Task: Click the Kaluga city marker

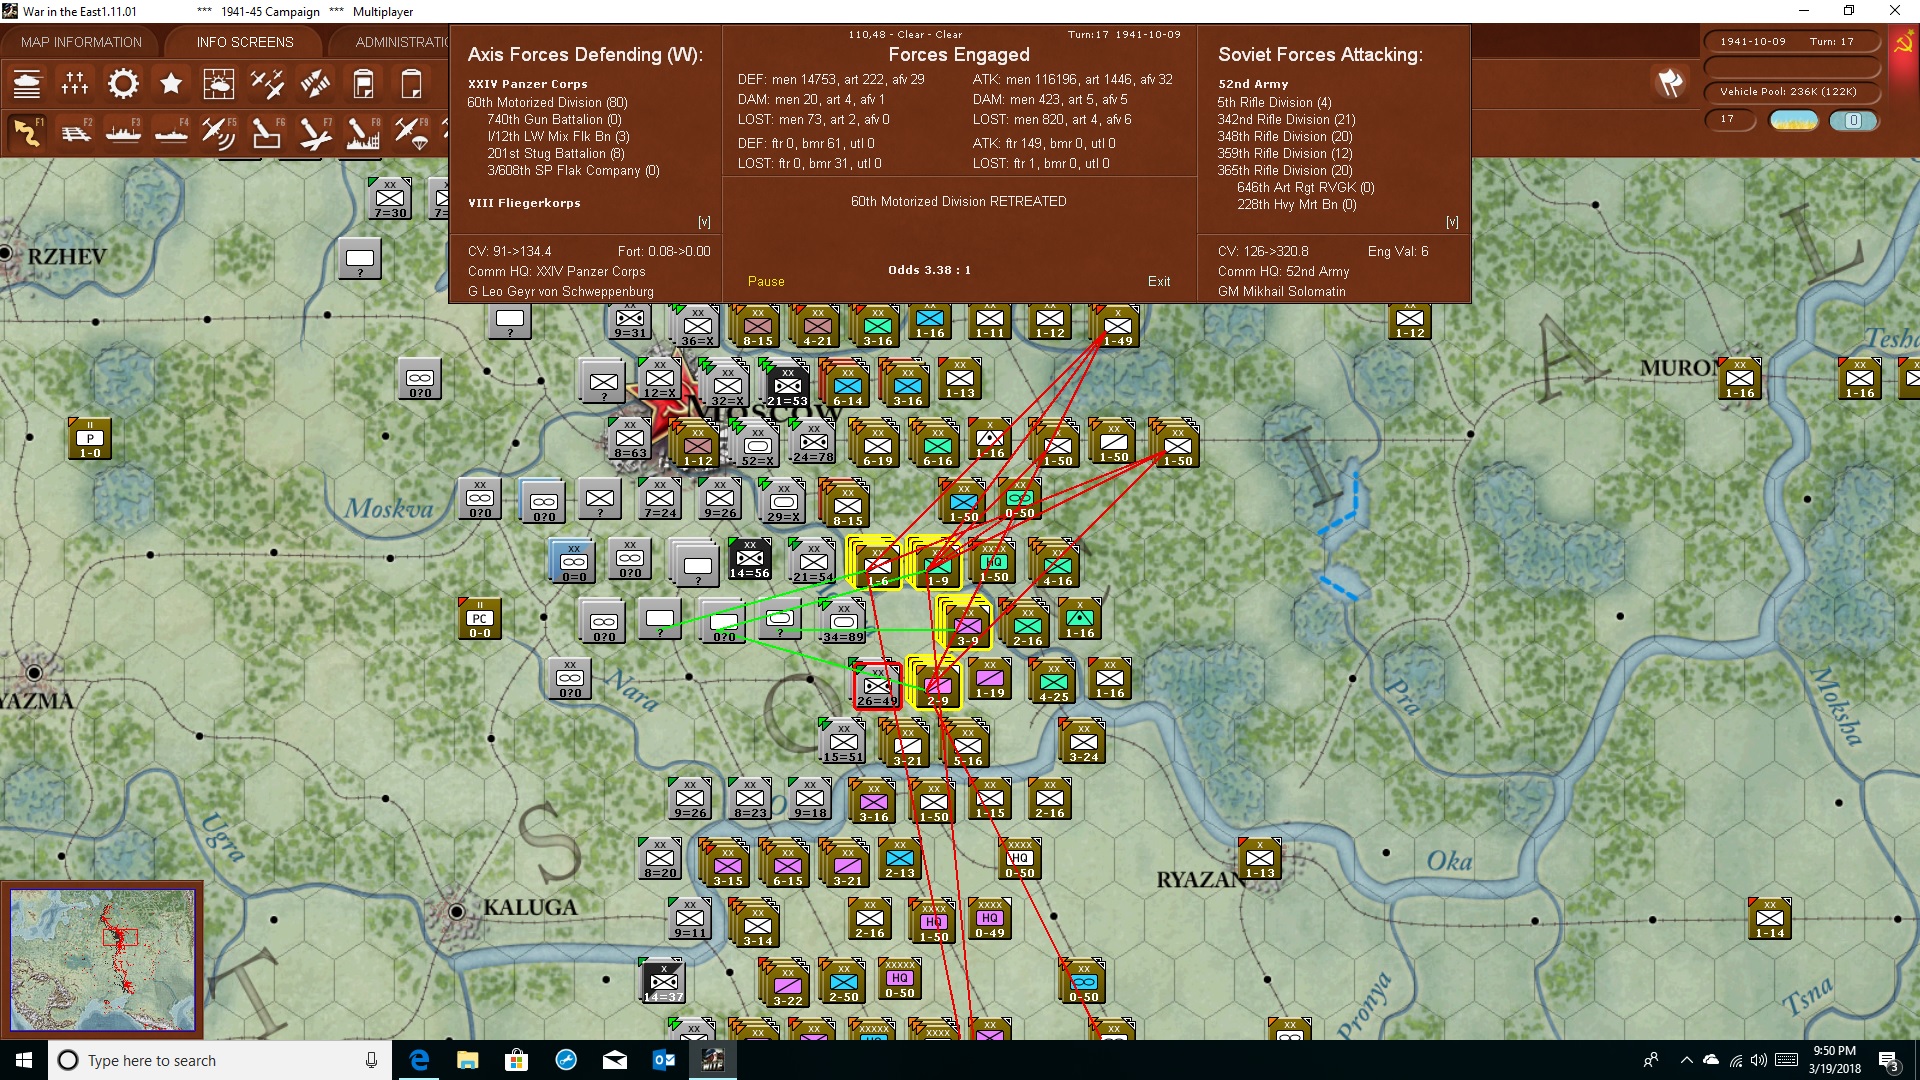Action: 457,911
